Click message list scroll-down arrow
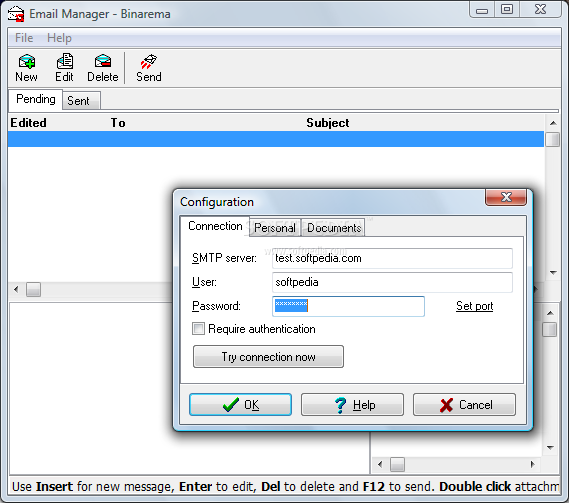The height and width of the screenshot is (503, 569). click(553, 273)
